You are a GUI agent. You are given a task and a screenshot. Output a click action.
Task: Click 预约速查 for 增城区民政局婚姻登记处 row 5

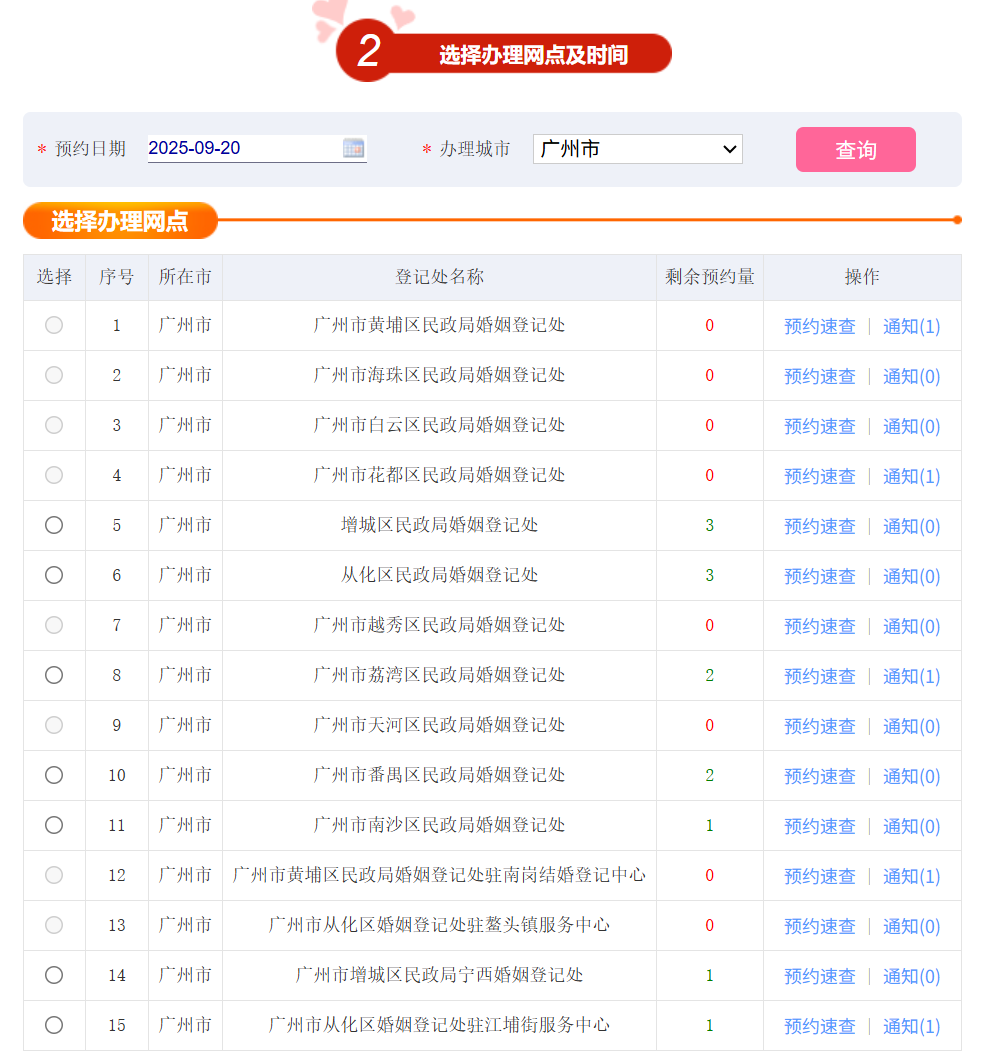820,526
